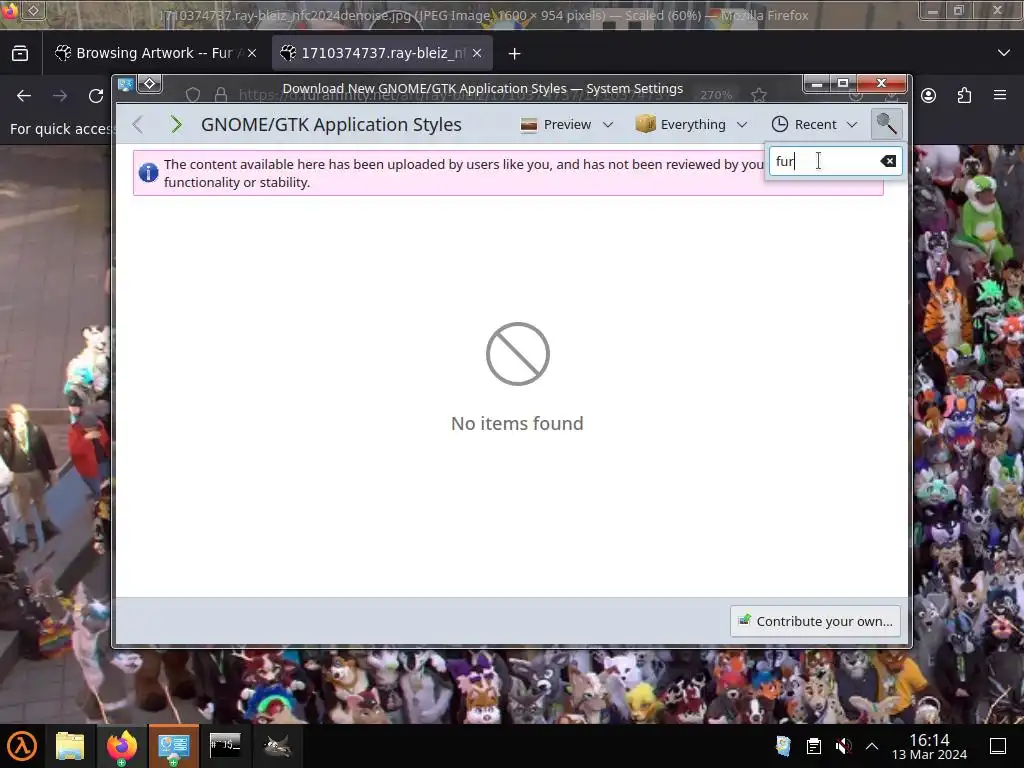Open the clock showing 16:14
Image resolution: width=1024 pixels, height=768 pixels.
(x=929, y=746)
